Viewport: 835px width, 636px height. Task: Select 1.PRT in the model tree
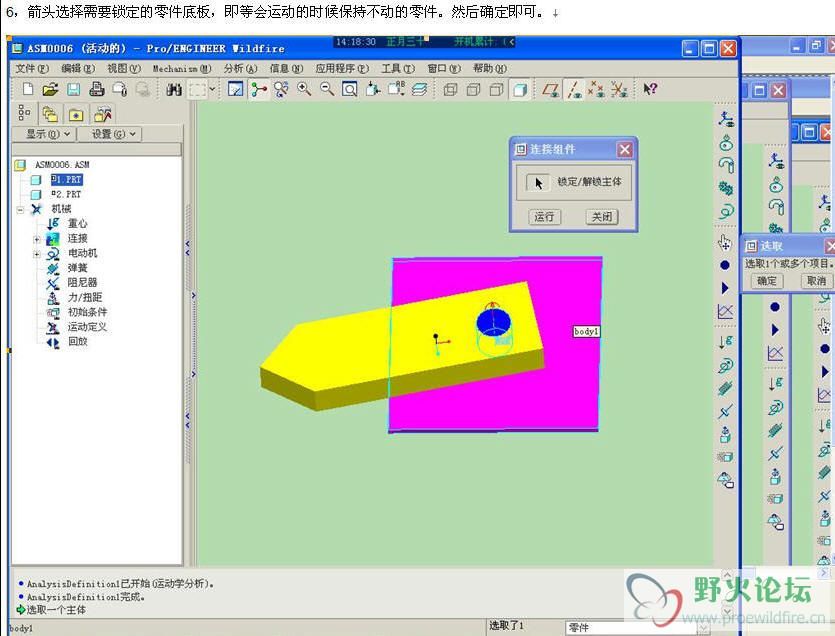67,180
